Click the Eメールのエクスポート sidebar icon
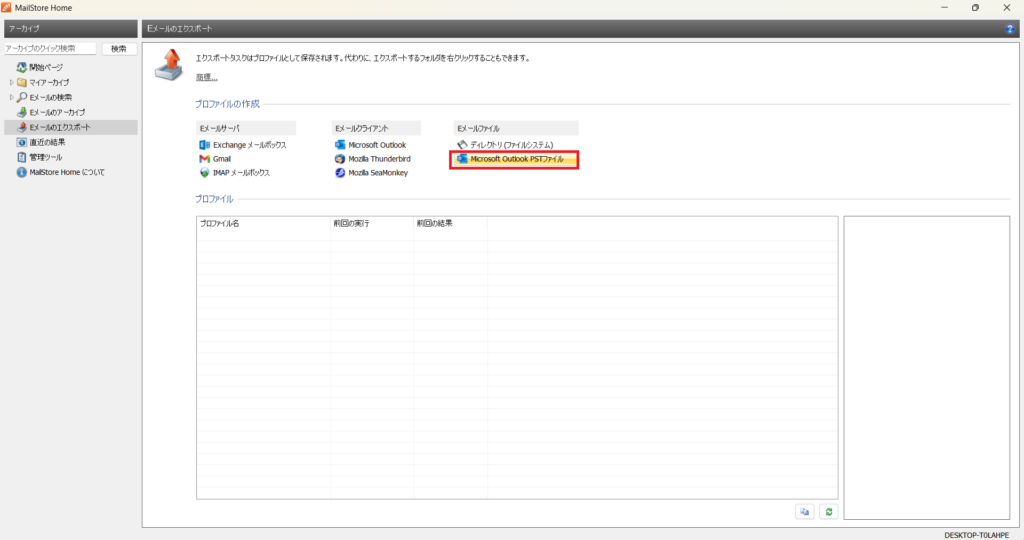The height and width of the screenshot is (540, 1024). coord(22,127)
